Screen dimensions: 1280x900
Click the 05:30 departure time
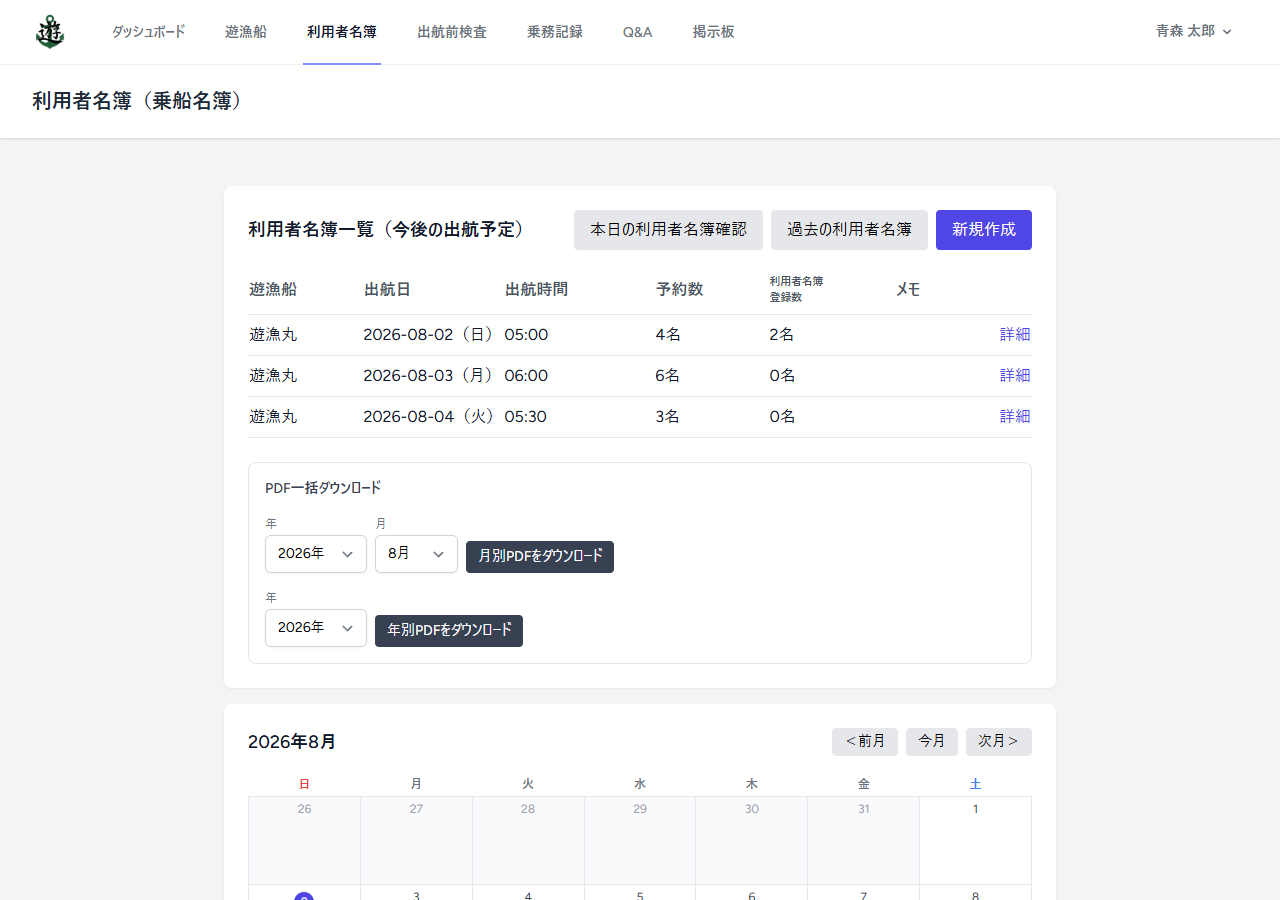[x=526, y=417]
